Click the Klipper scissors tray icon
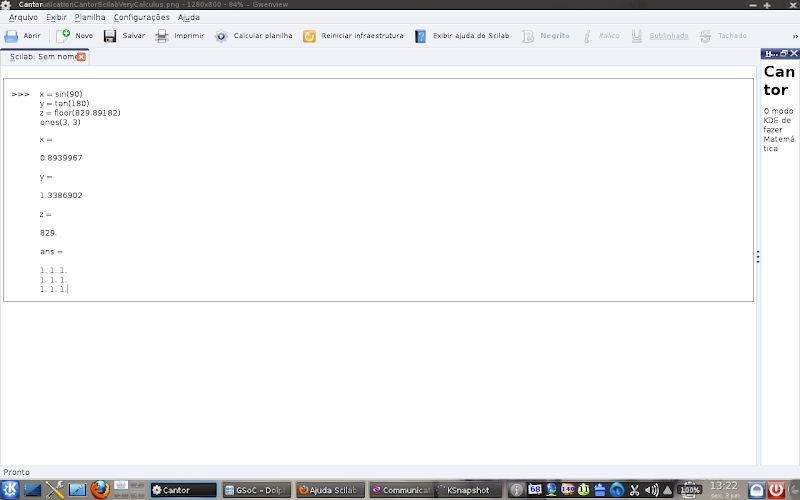800x500 pixels. (634, 490)
